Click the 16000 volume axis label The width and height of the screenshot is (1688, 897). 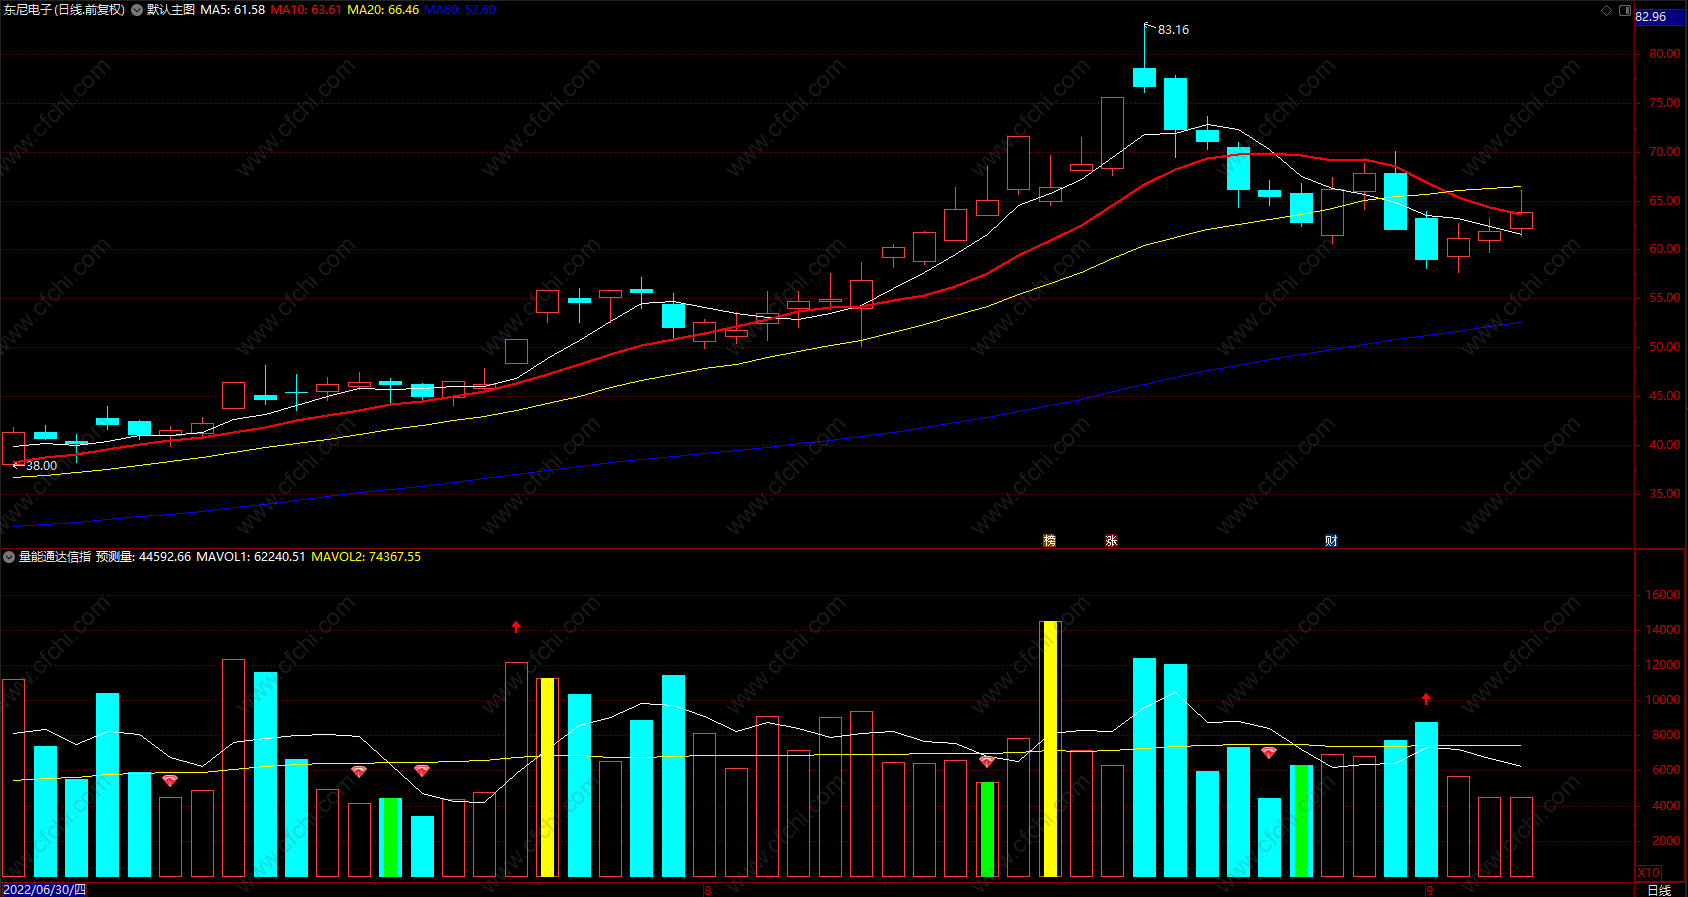[1663, 595]
